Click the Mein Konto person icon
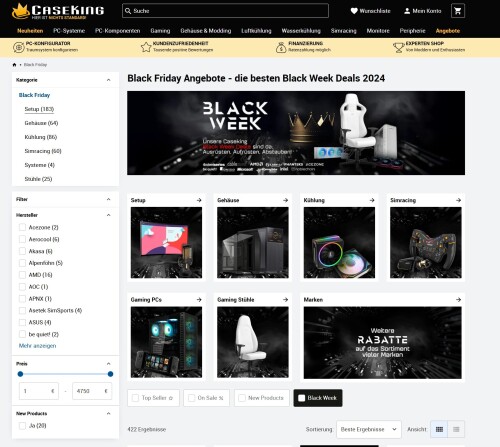This screenshot has height=447, width=500. coord(407,11)
